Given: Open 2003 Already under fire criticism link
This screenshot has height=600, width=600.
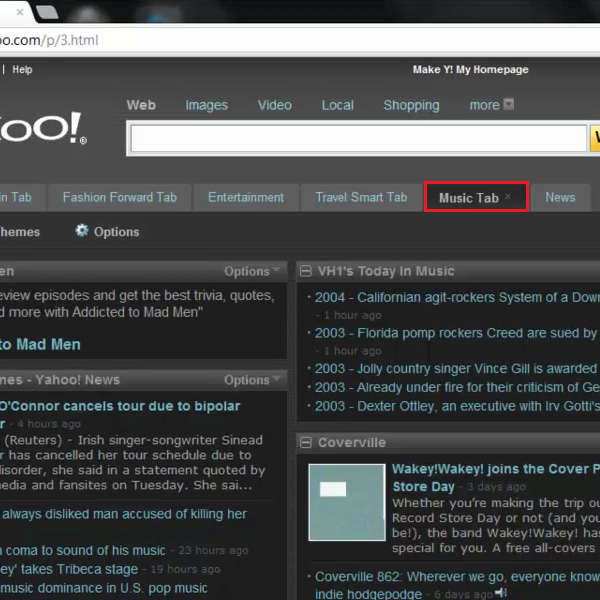Looking at the screenshot, I should click(x=457, y=387).
